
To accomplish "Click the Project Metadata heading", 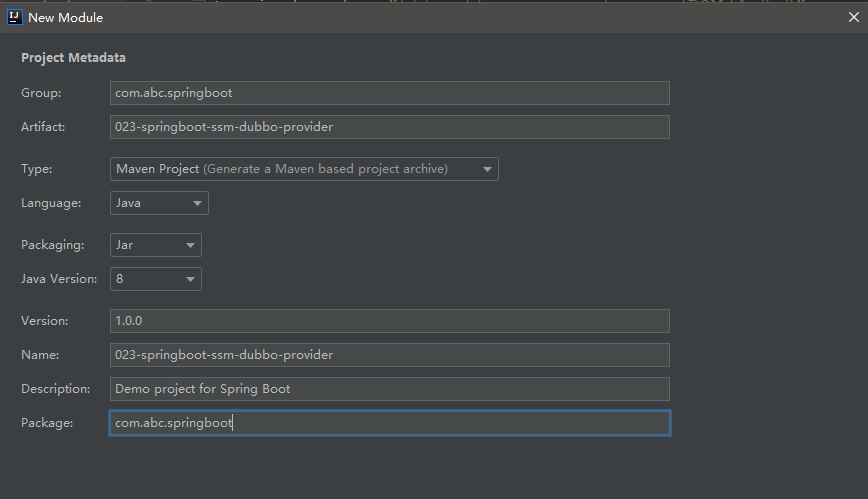I will pyautogui.click(x=73, y=58).
